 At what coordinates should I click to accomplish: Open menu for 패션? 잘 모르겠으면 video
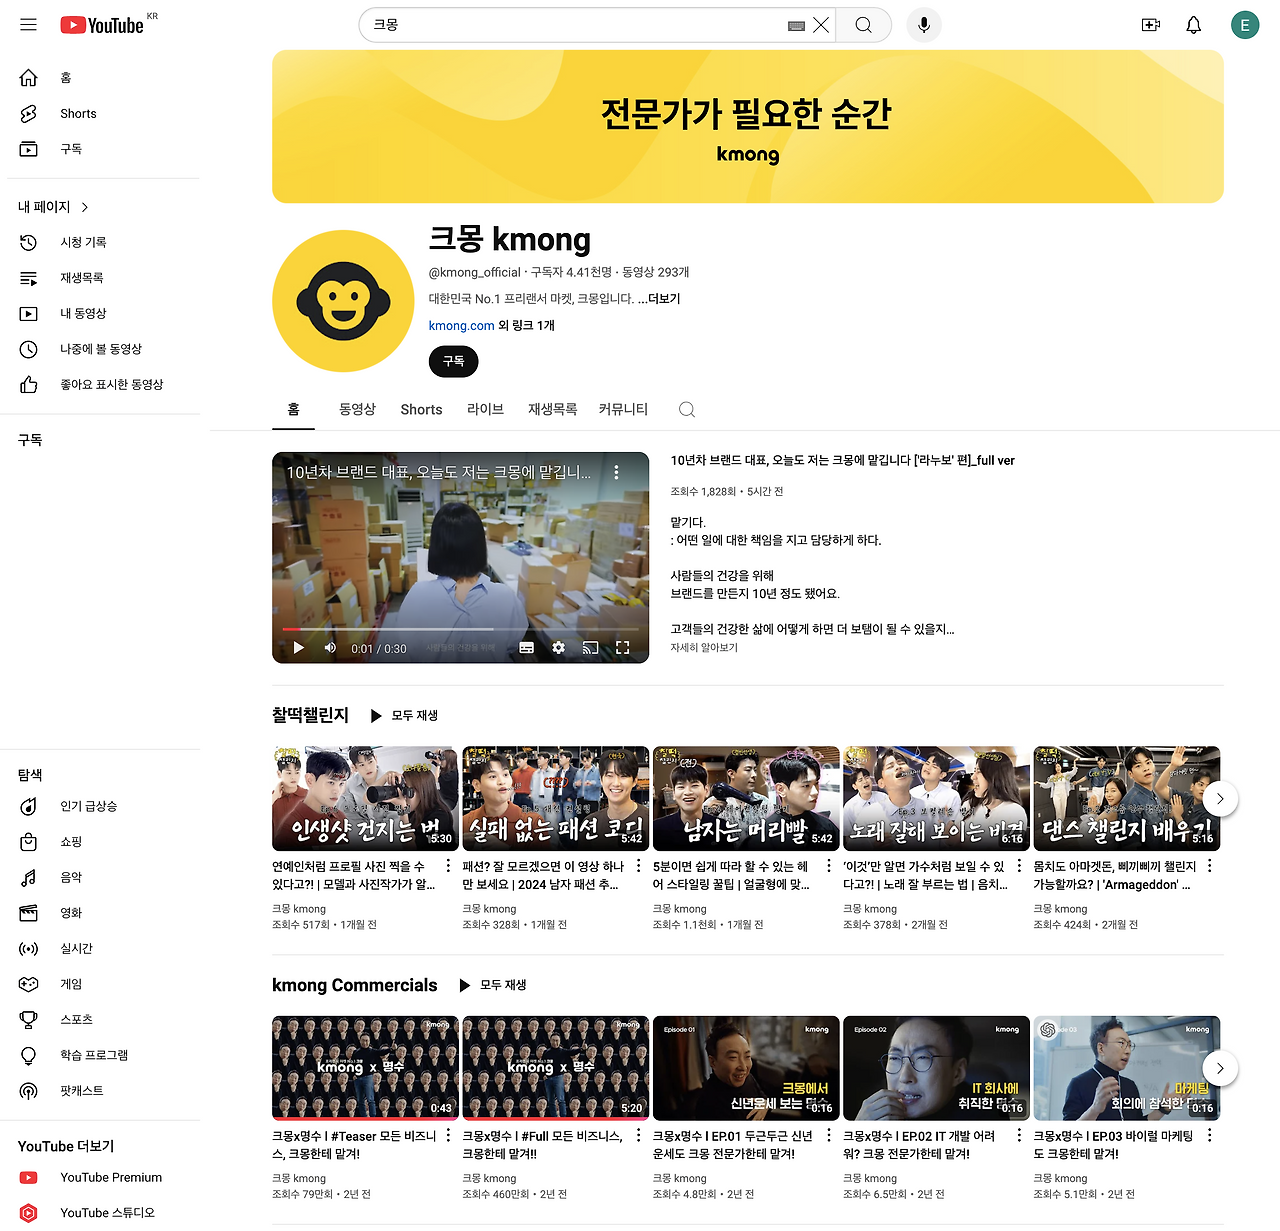click(x=638, y=866)
